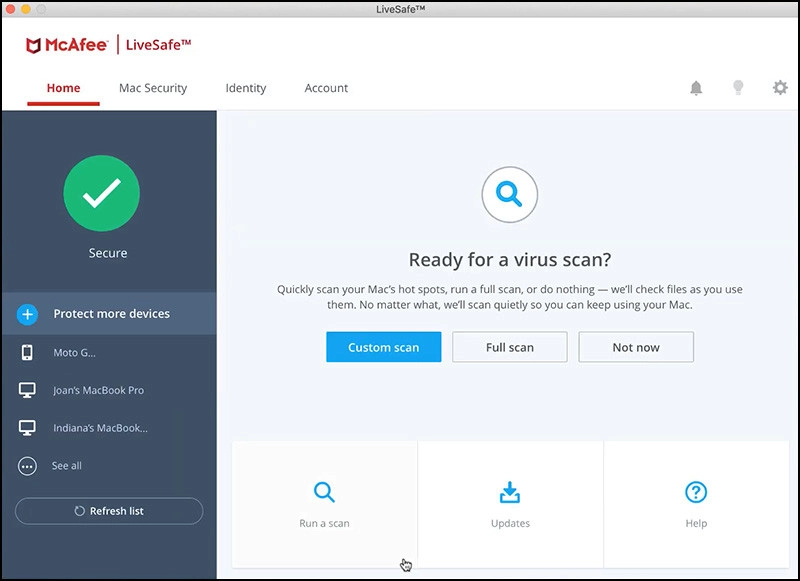
Task: Select Protect more devices label
Action: [112, 314]
